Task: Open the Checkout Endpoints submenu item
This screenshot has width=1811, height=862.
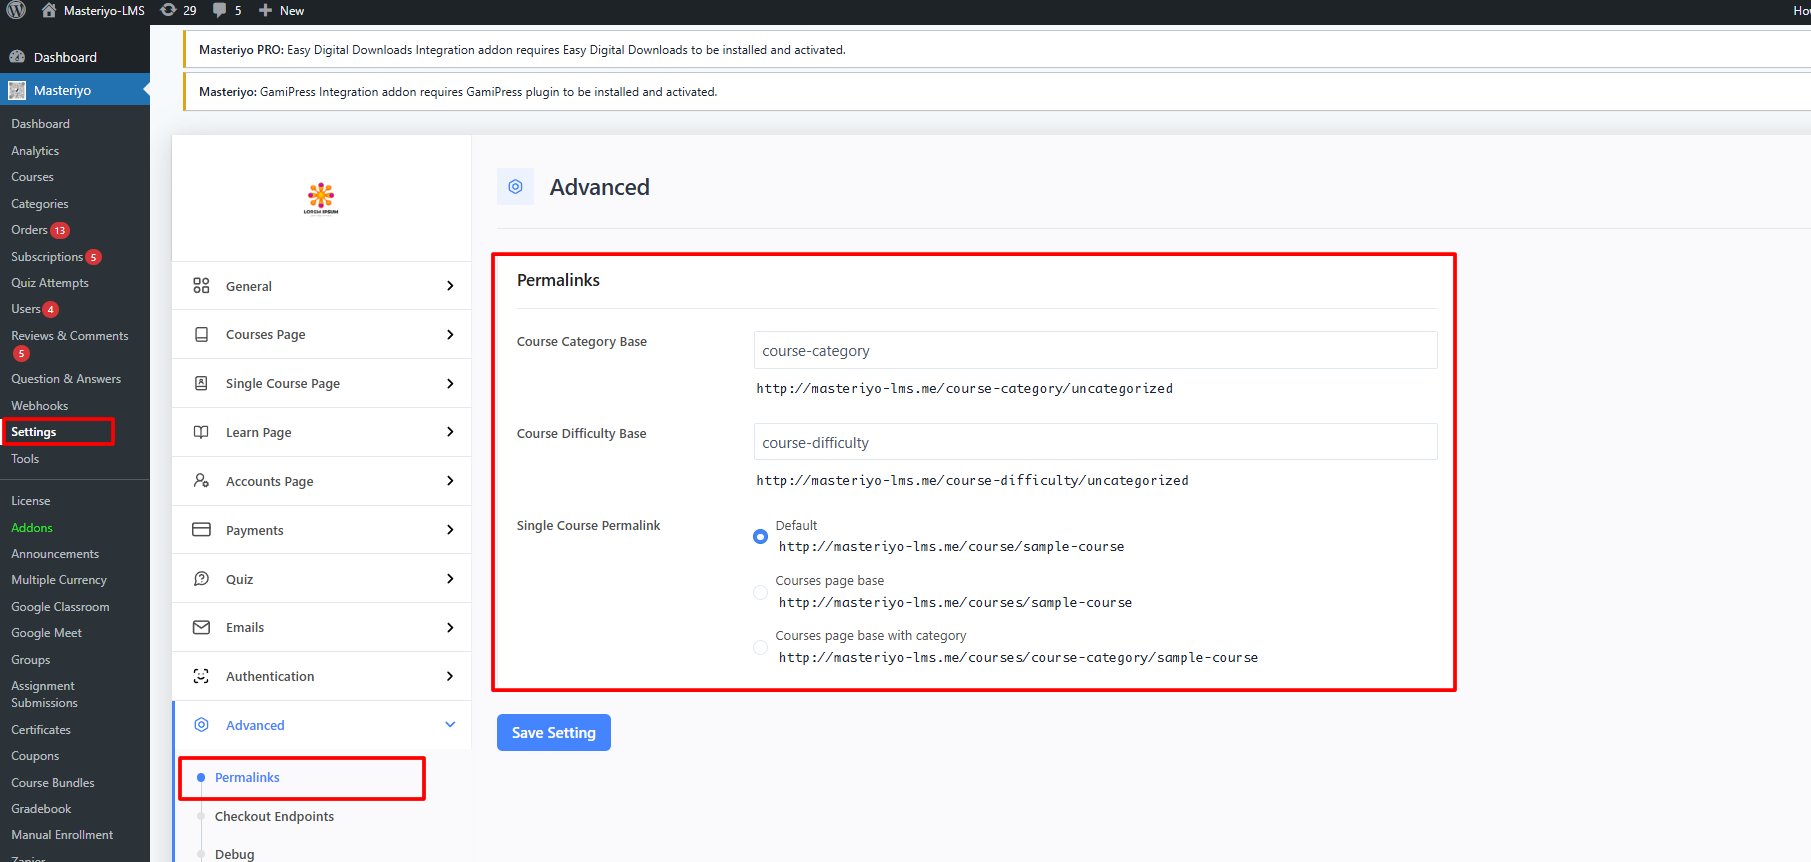Action: click(274, 816)
